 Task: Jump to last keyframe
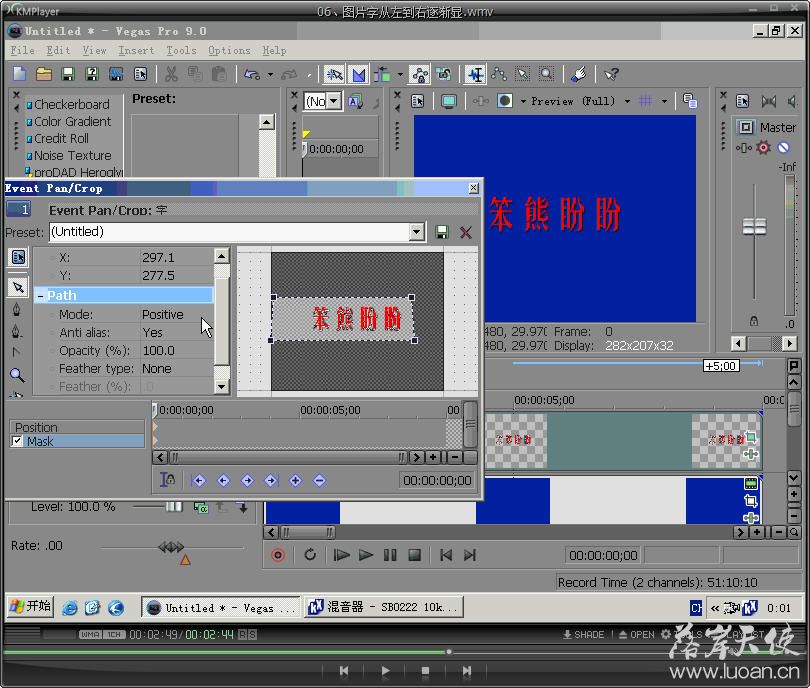[x=271, y=481]
